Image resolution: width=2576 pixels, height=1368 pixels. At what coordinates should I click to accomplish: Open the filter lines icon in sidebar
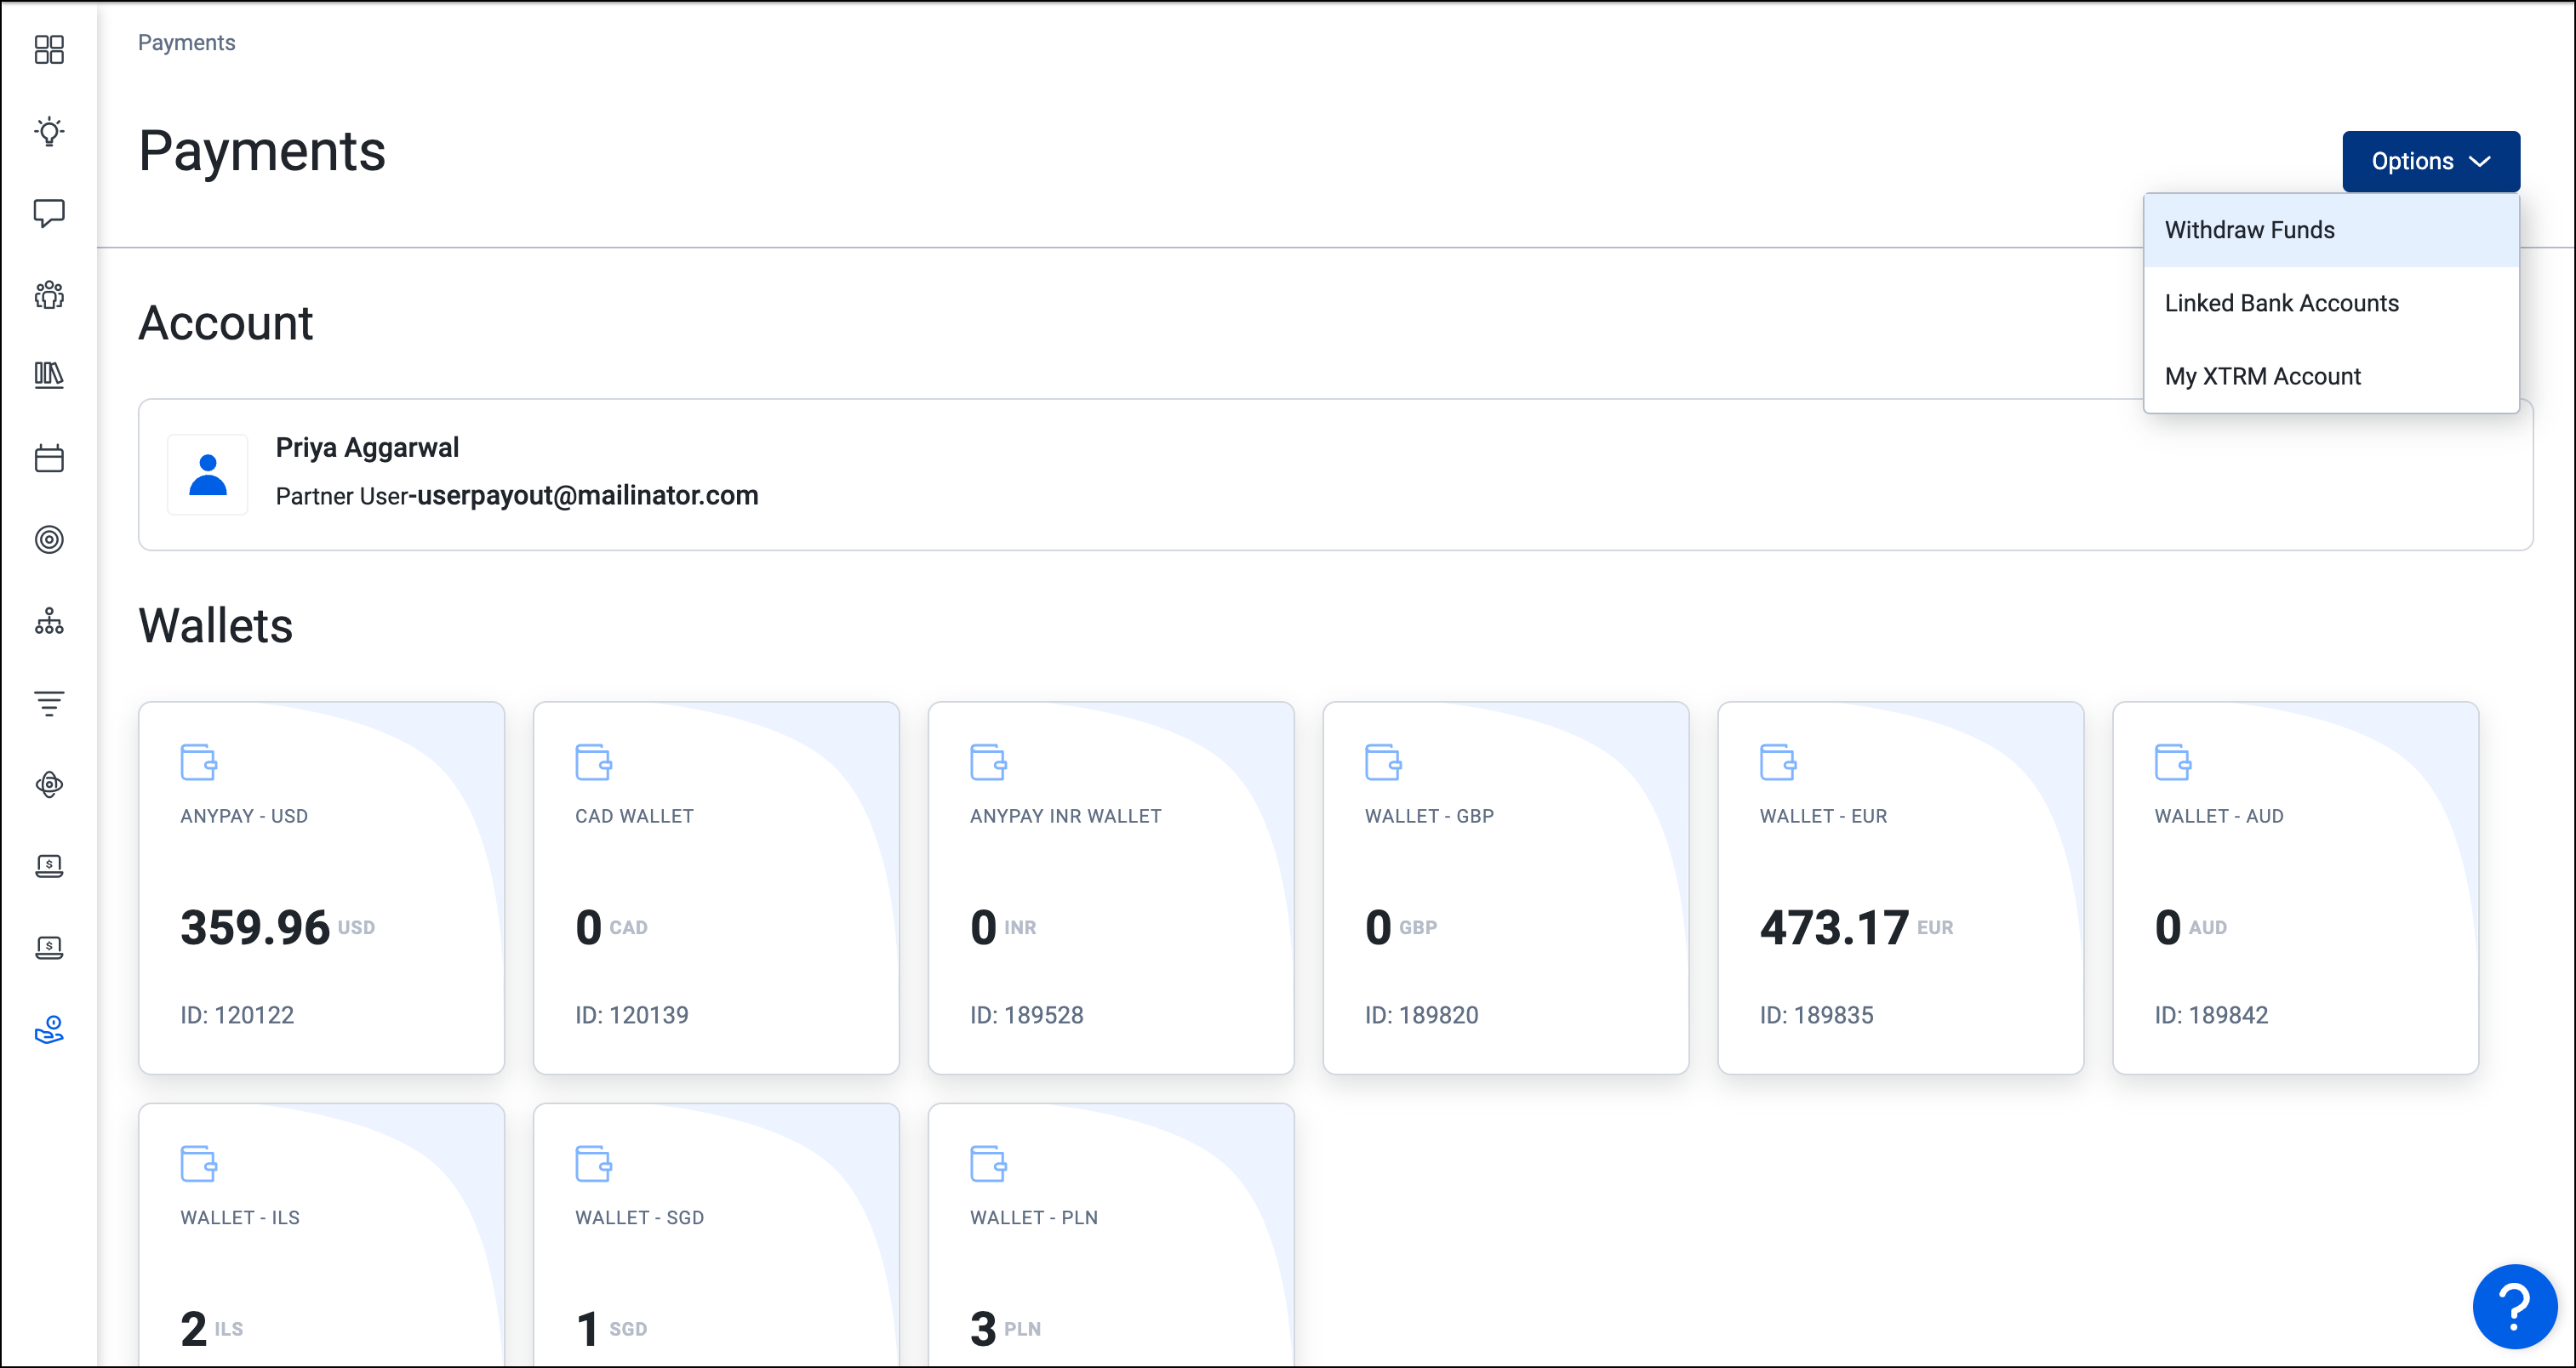(49, 703)
